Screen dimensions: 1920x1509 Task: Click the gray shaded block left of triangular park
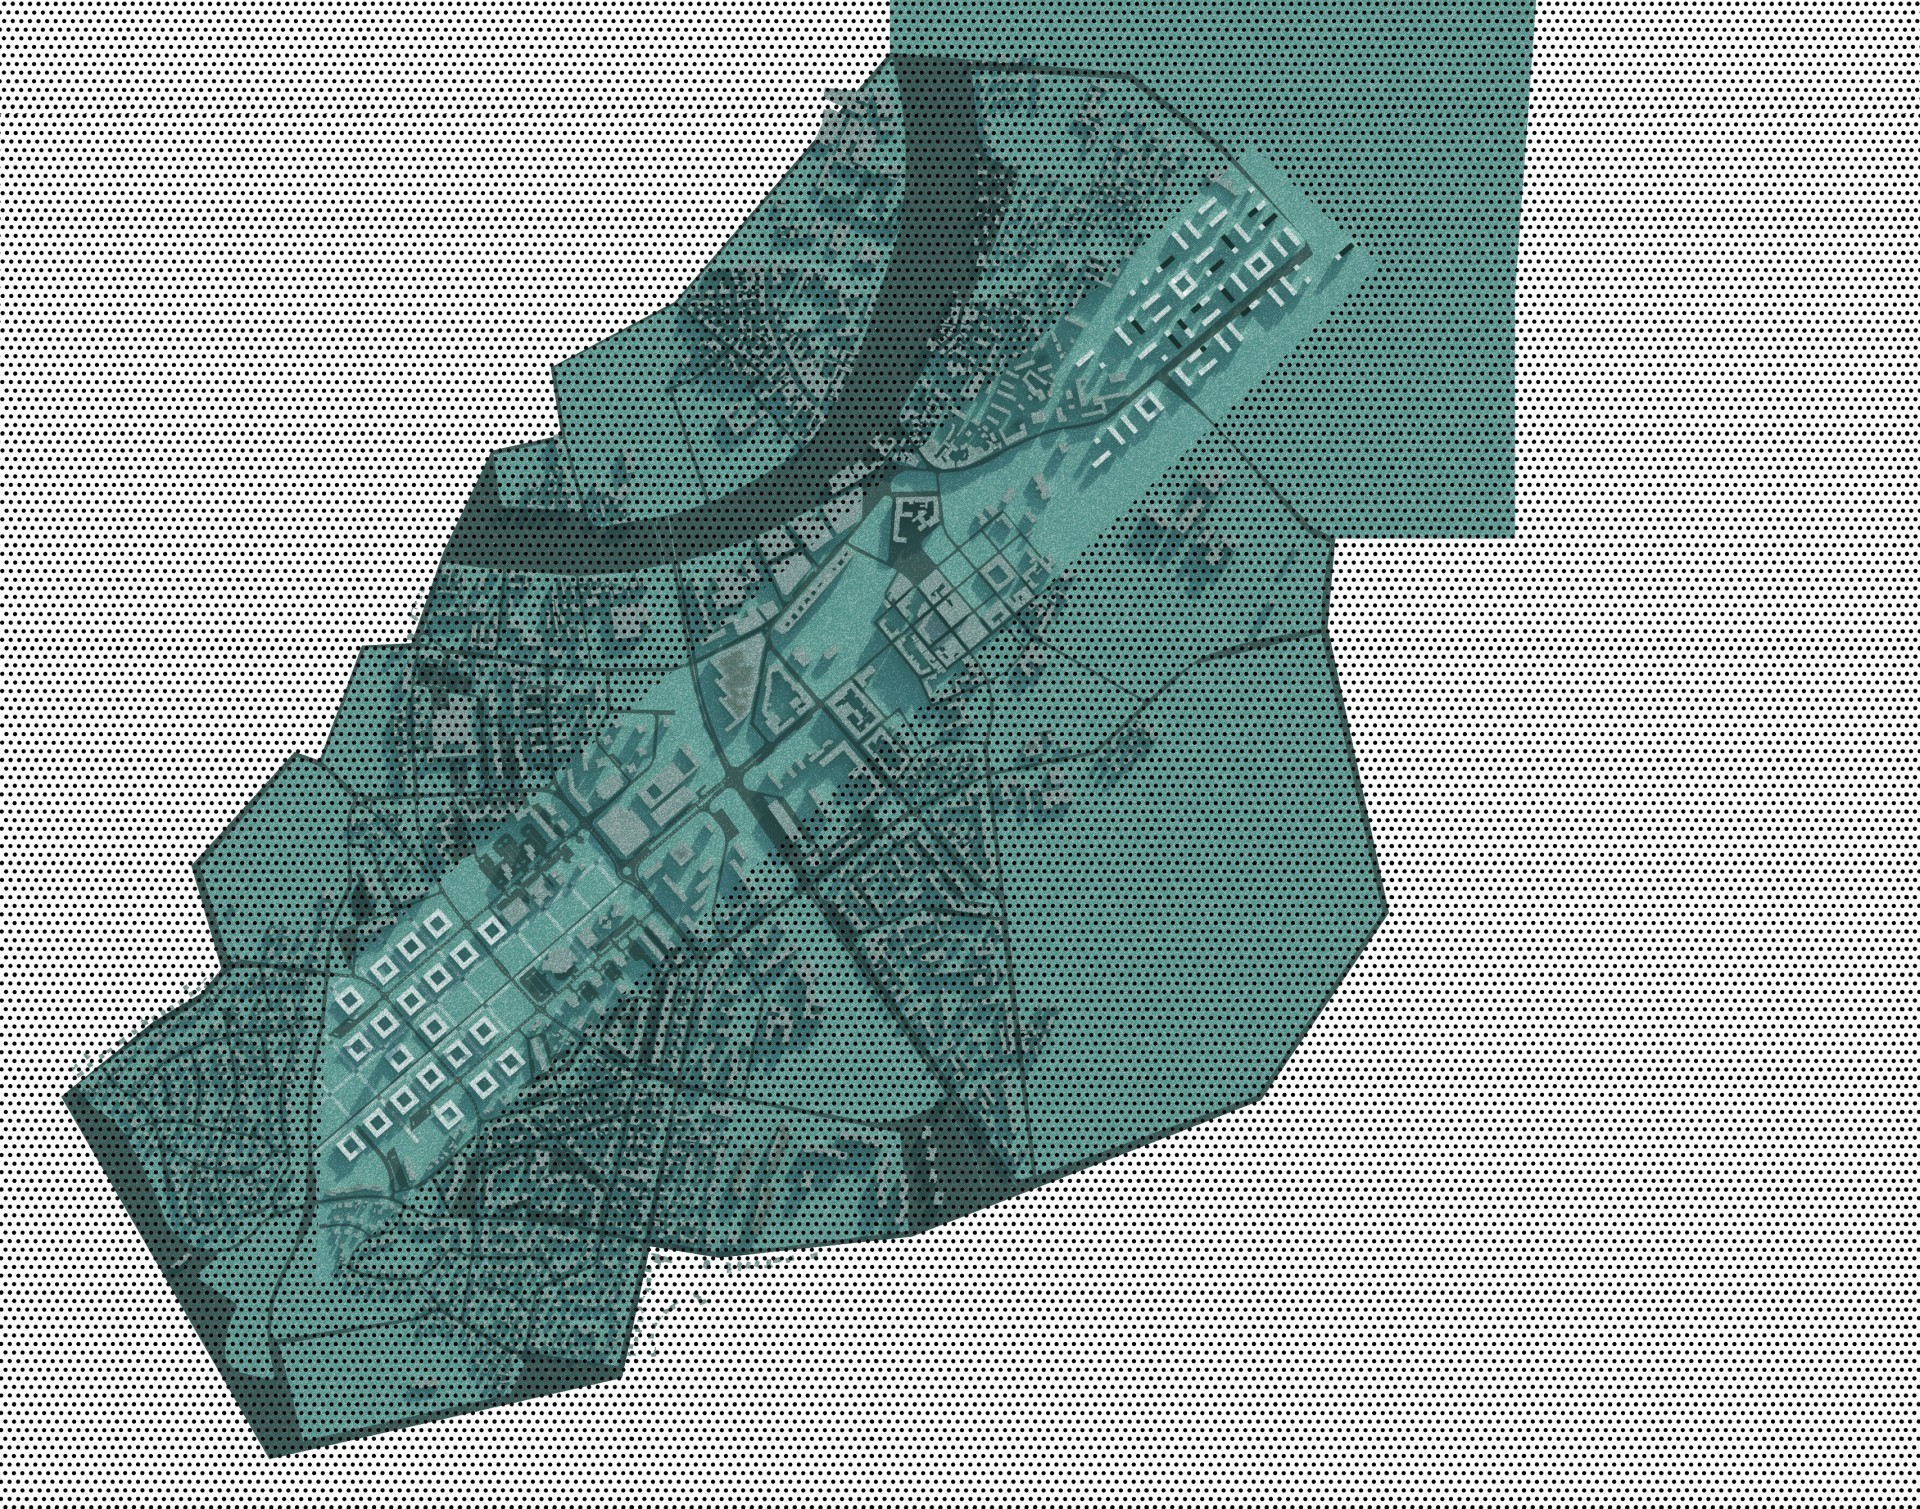coord(735,680)
